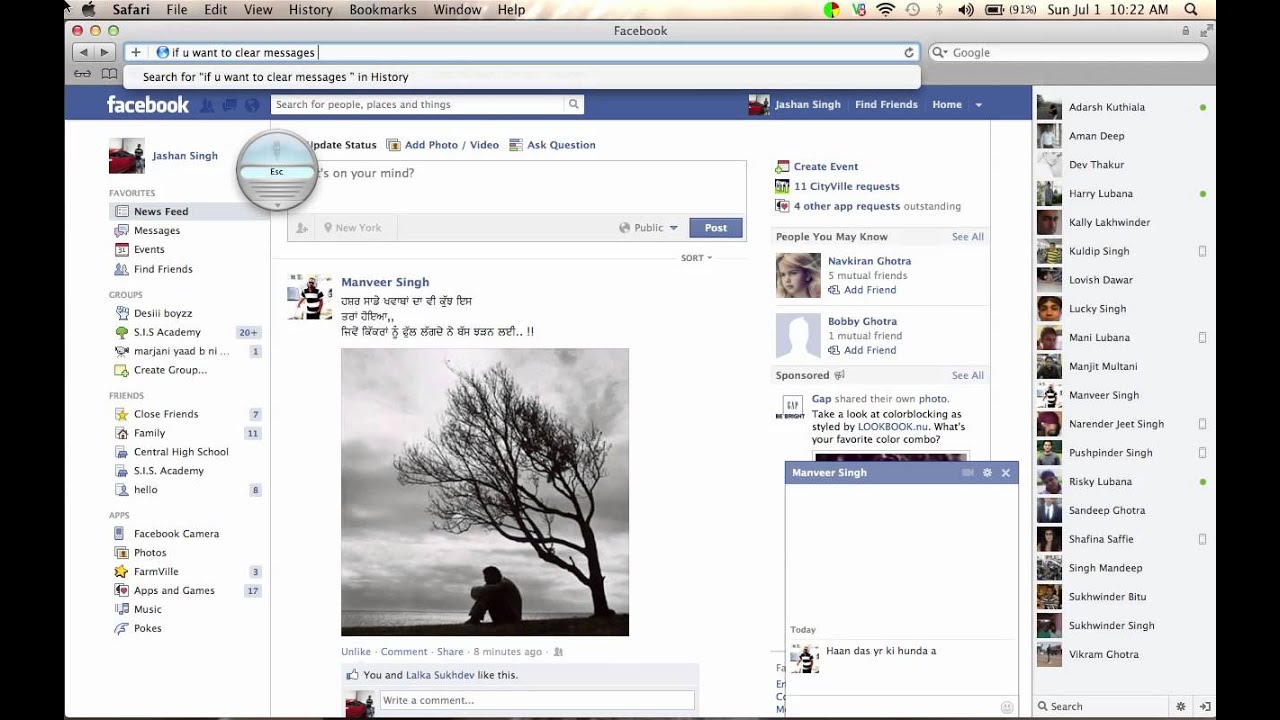Open Events in the left sidebar
1280x720 pixels.
(x=149, y=250)
